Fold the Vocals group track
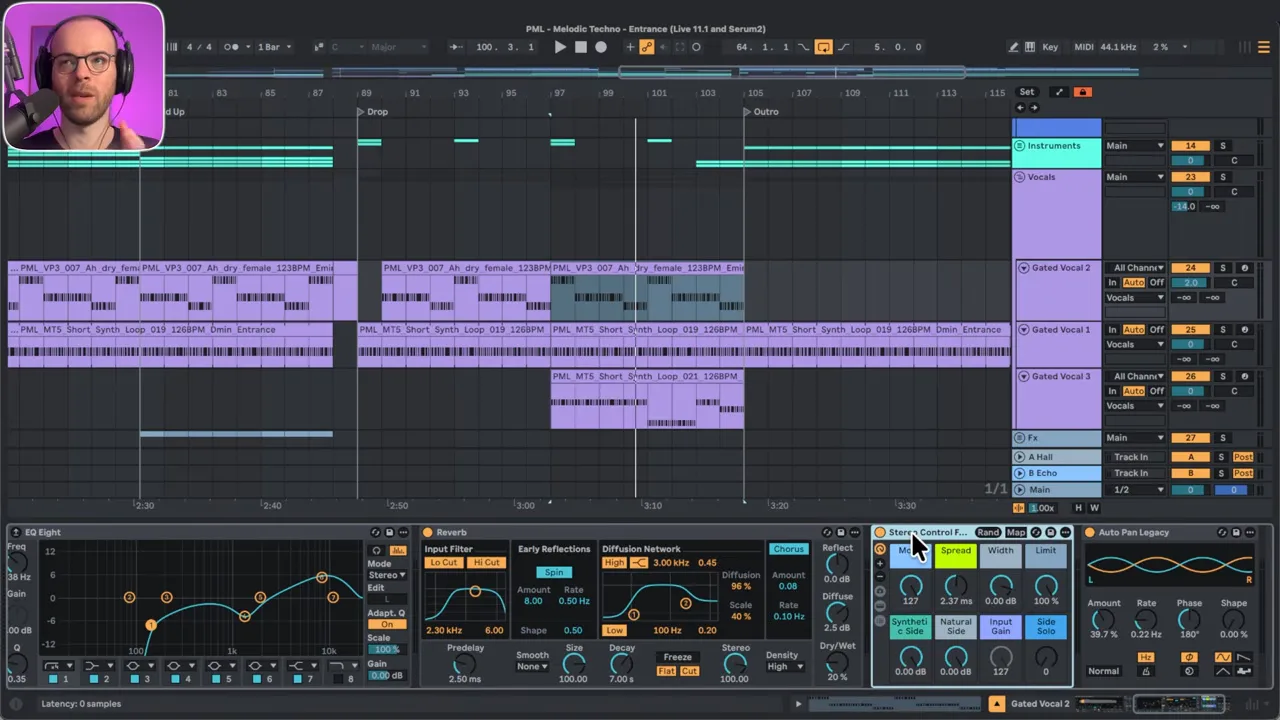Image resolution: width=1280 pixels, height=720 pixels. point(1019,177)
